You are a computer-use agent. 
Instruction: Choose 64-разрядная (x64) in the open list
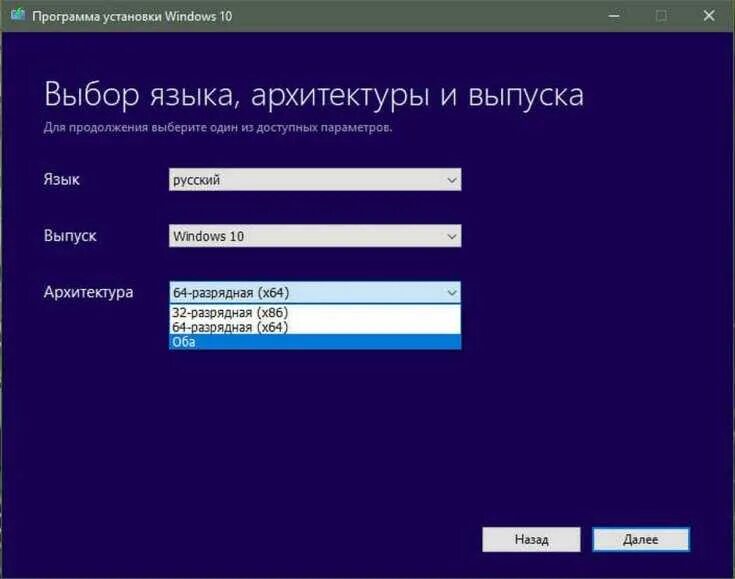tap(315, 327)
